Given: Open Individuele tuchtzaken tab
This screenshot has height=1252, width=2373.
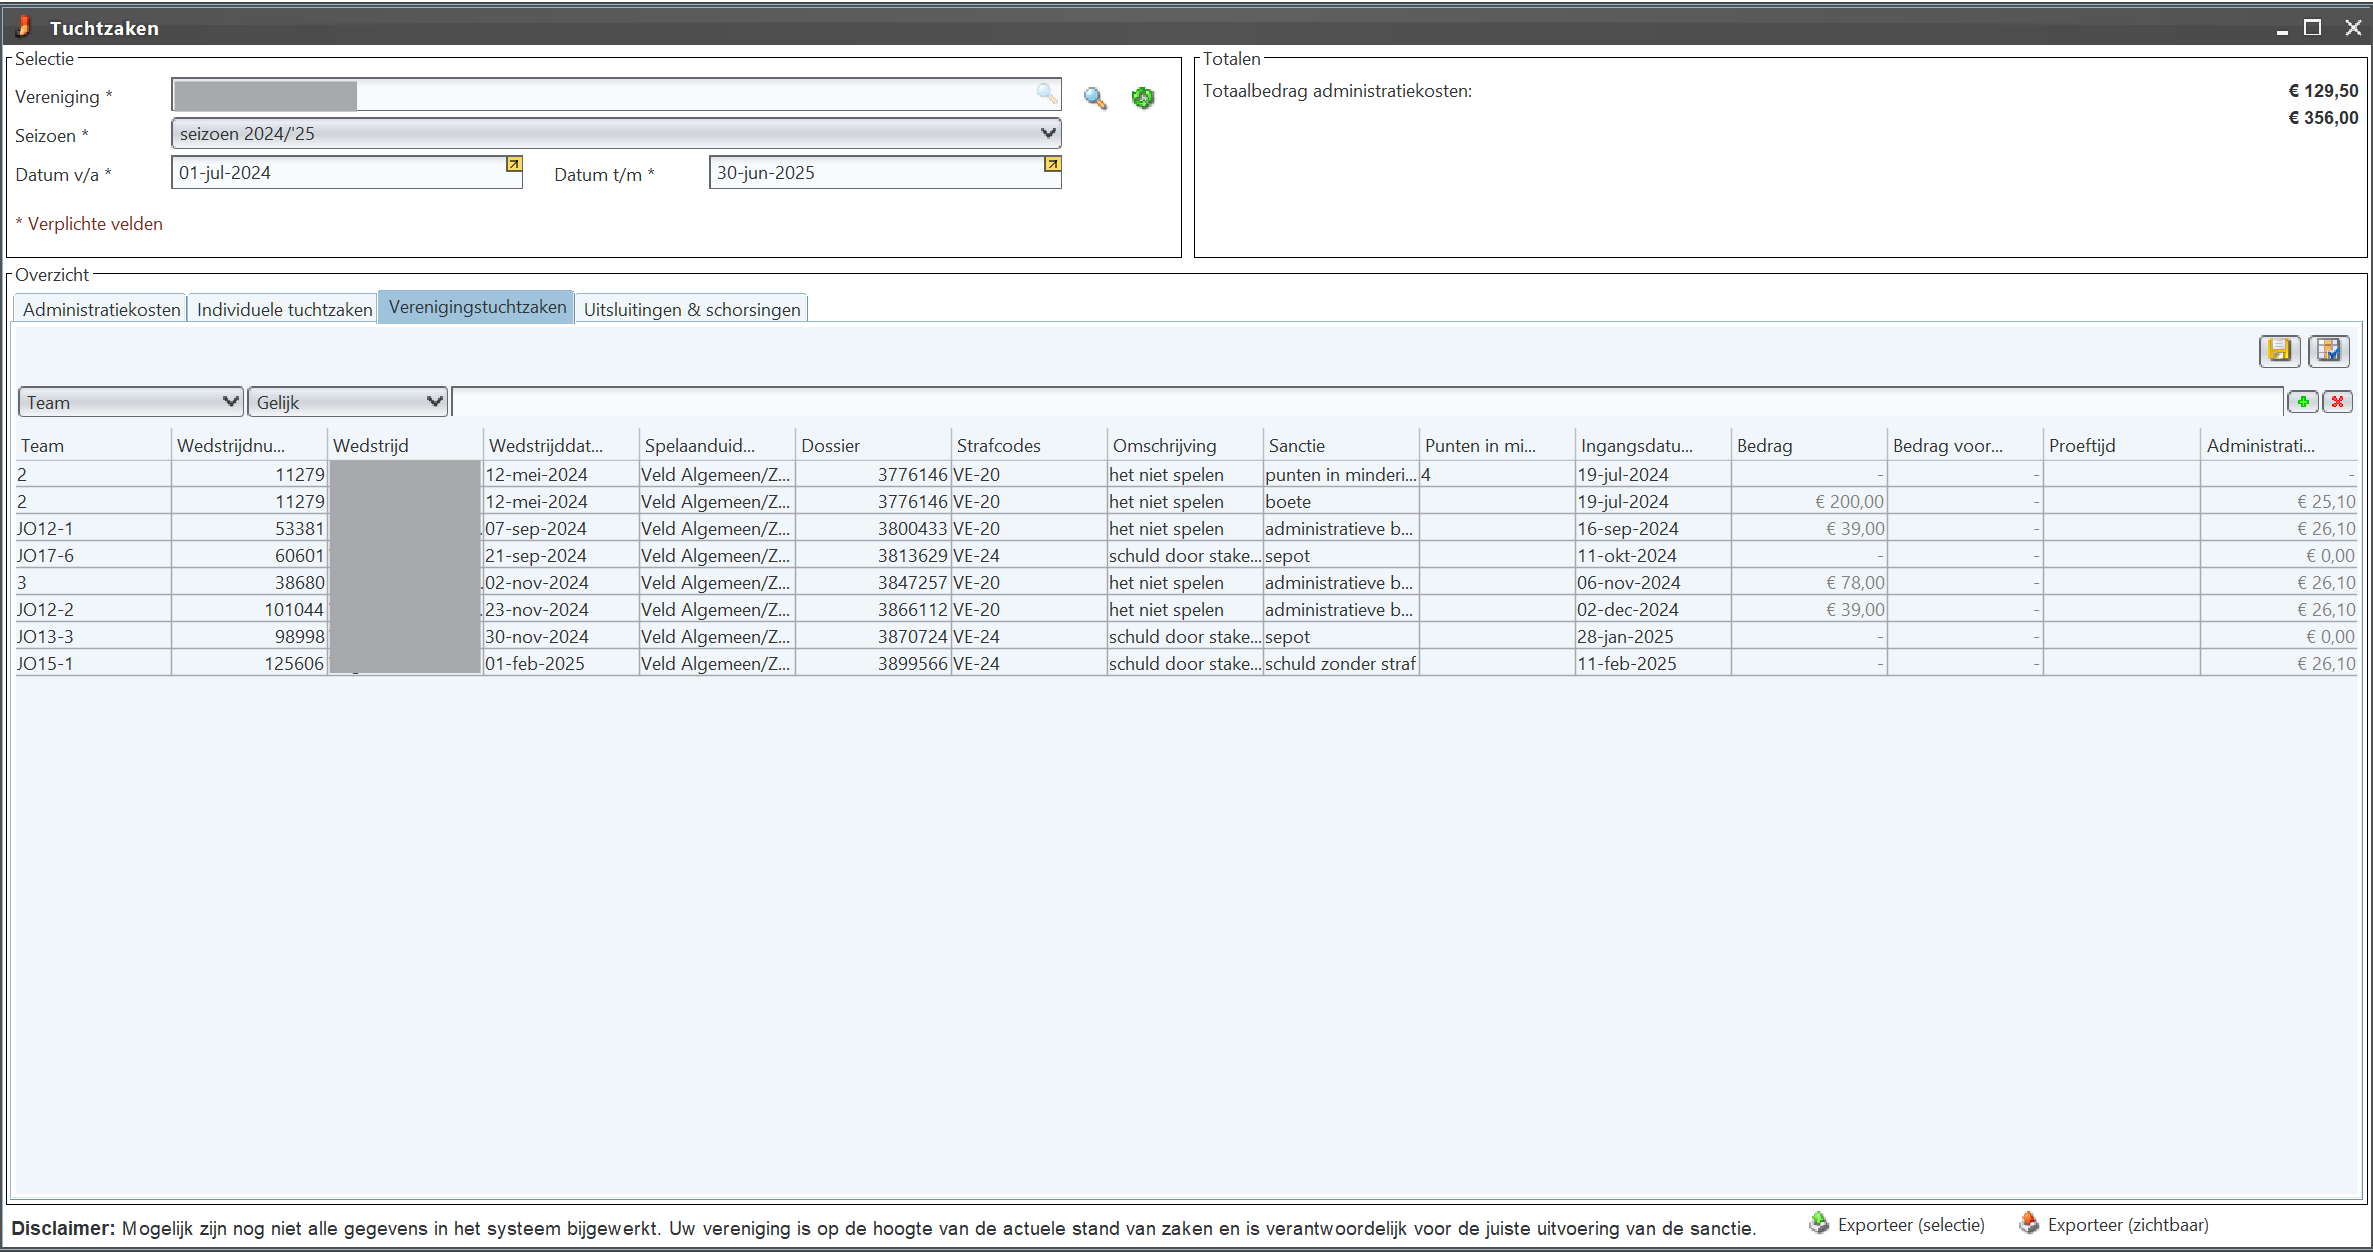Looking at the screenshot, I should click(284, 309).
